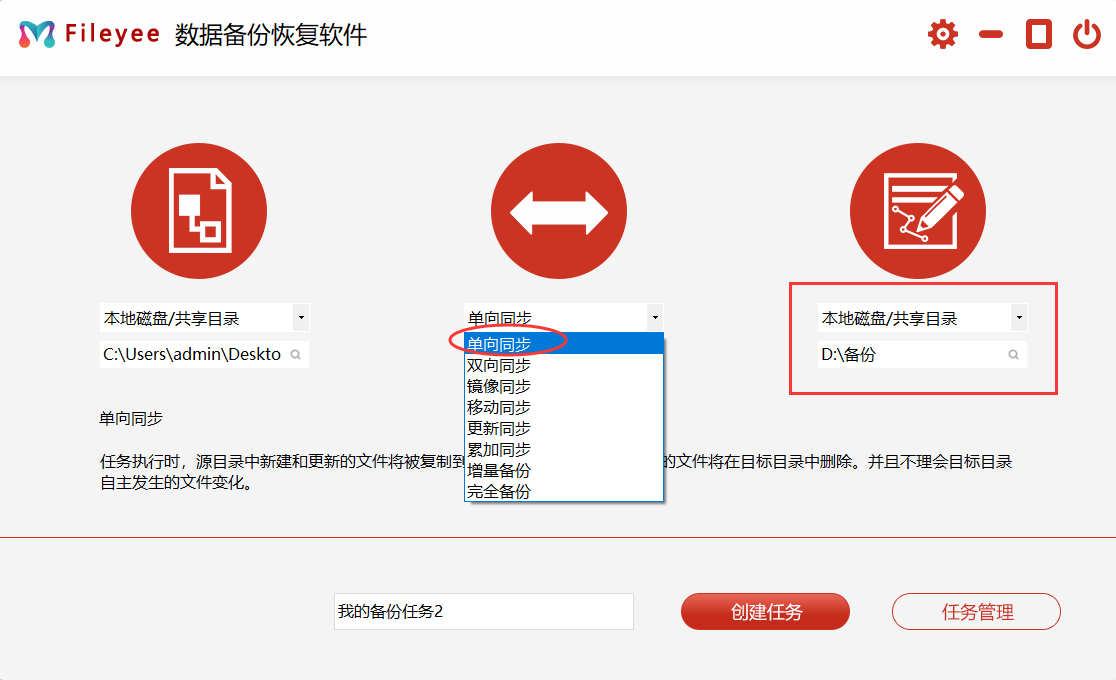1116x680 pixels.
Task: Collapse the sync mode dropdown arrow
Action: coord(655,319)
